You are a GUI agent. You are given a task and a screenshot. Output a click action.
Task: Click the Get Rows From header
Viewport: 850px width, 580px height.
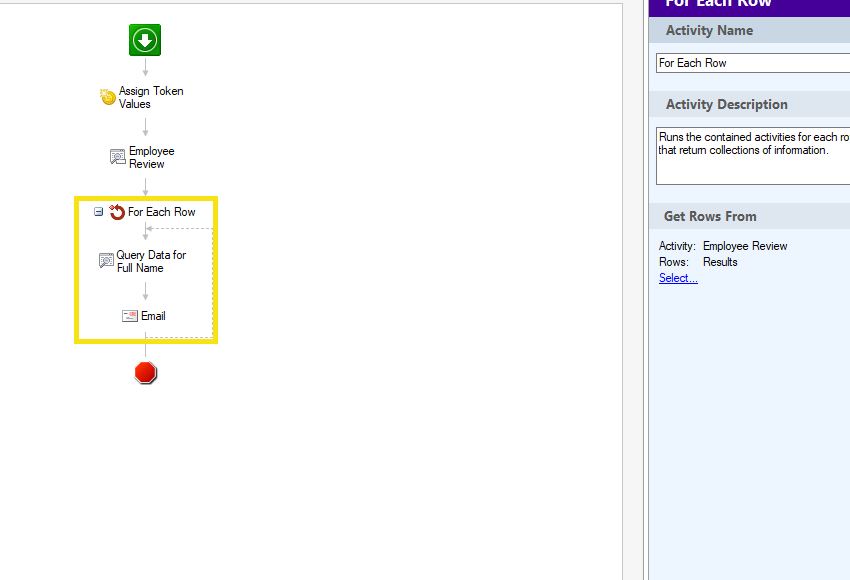point(749,216)
